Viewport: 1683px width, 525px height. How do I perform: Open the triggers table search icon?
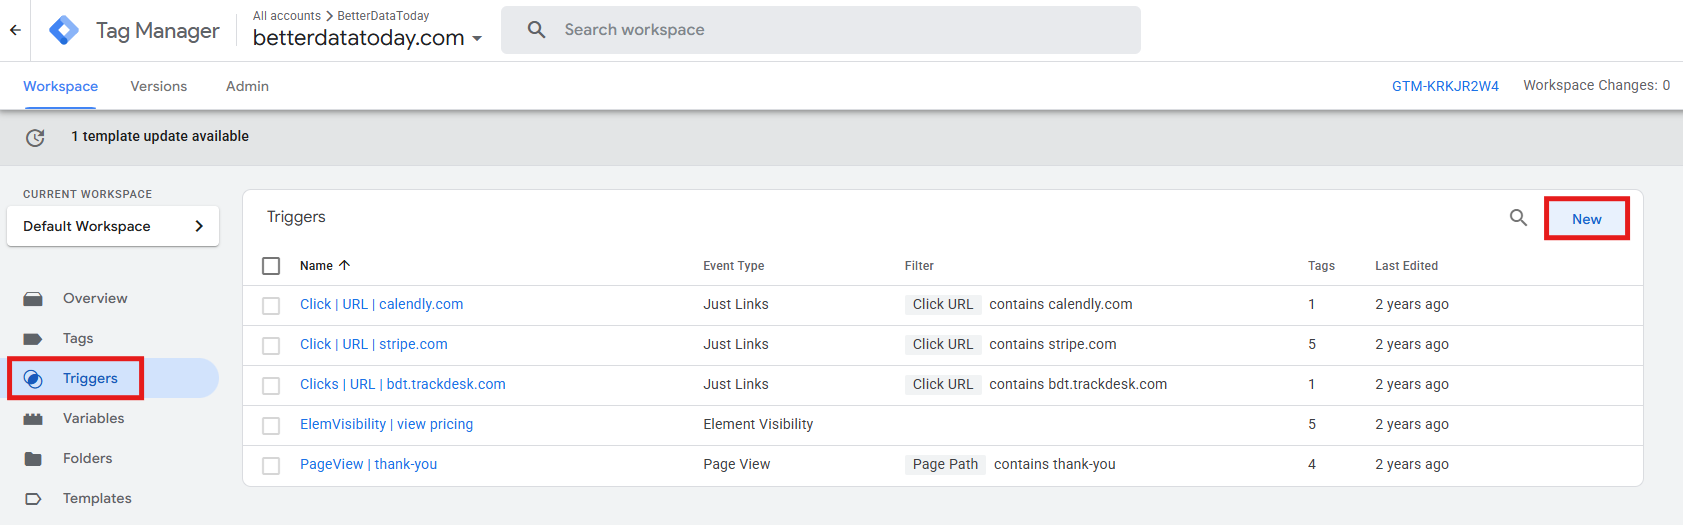1518,218
